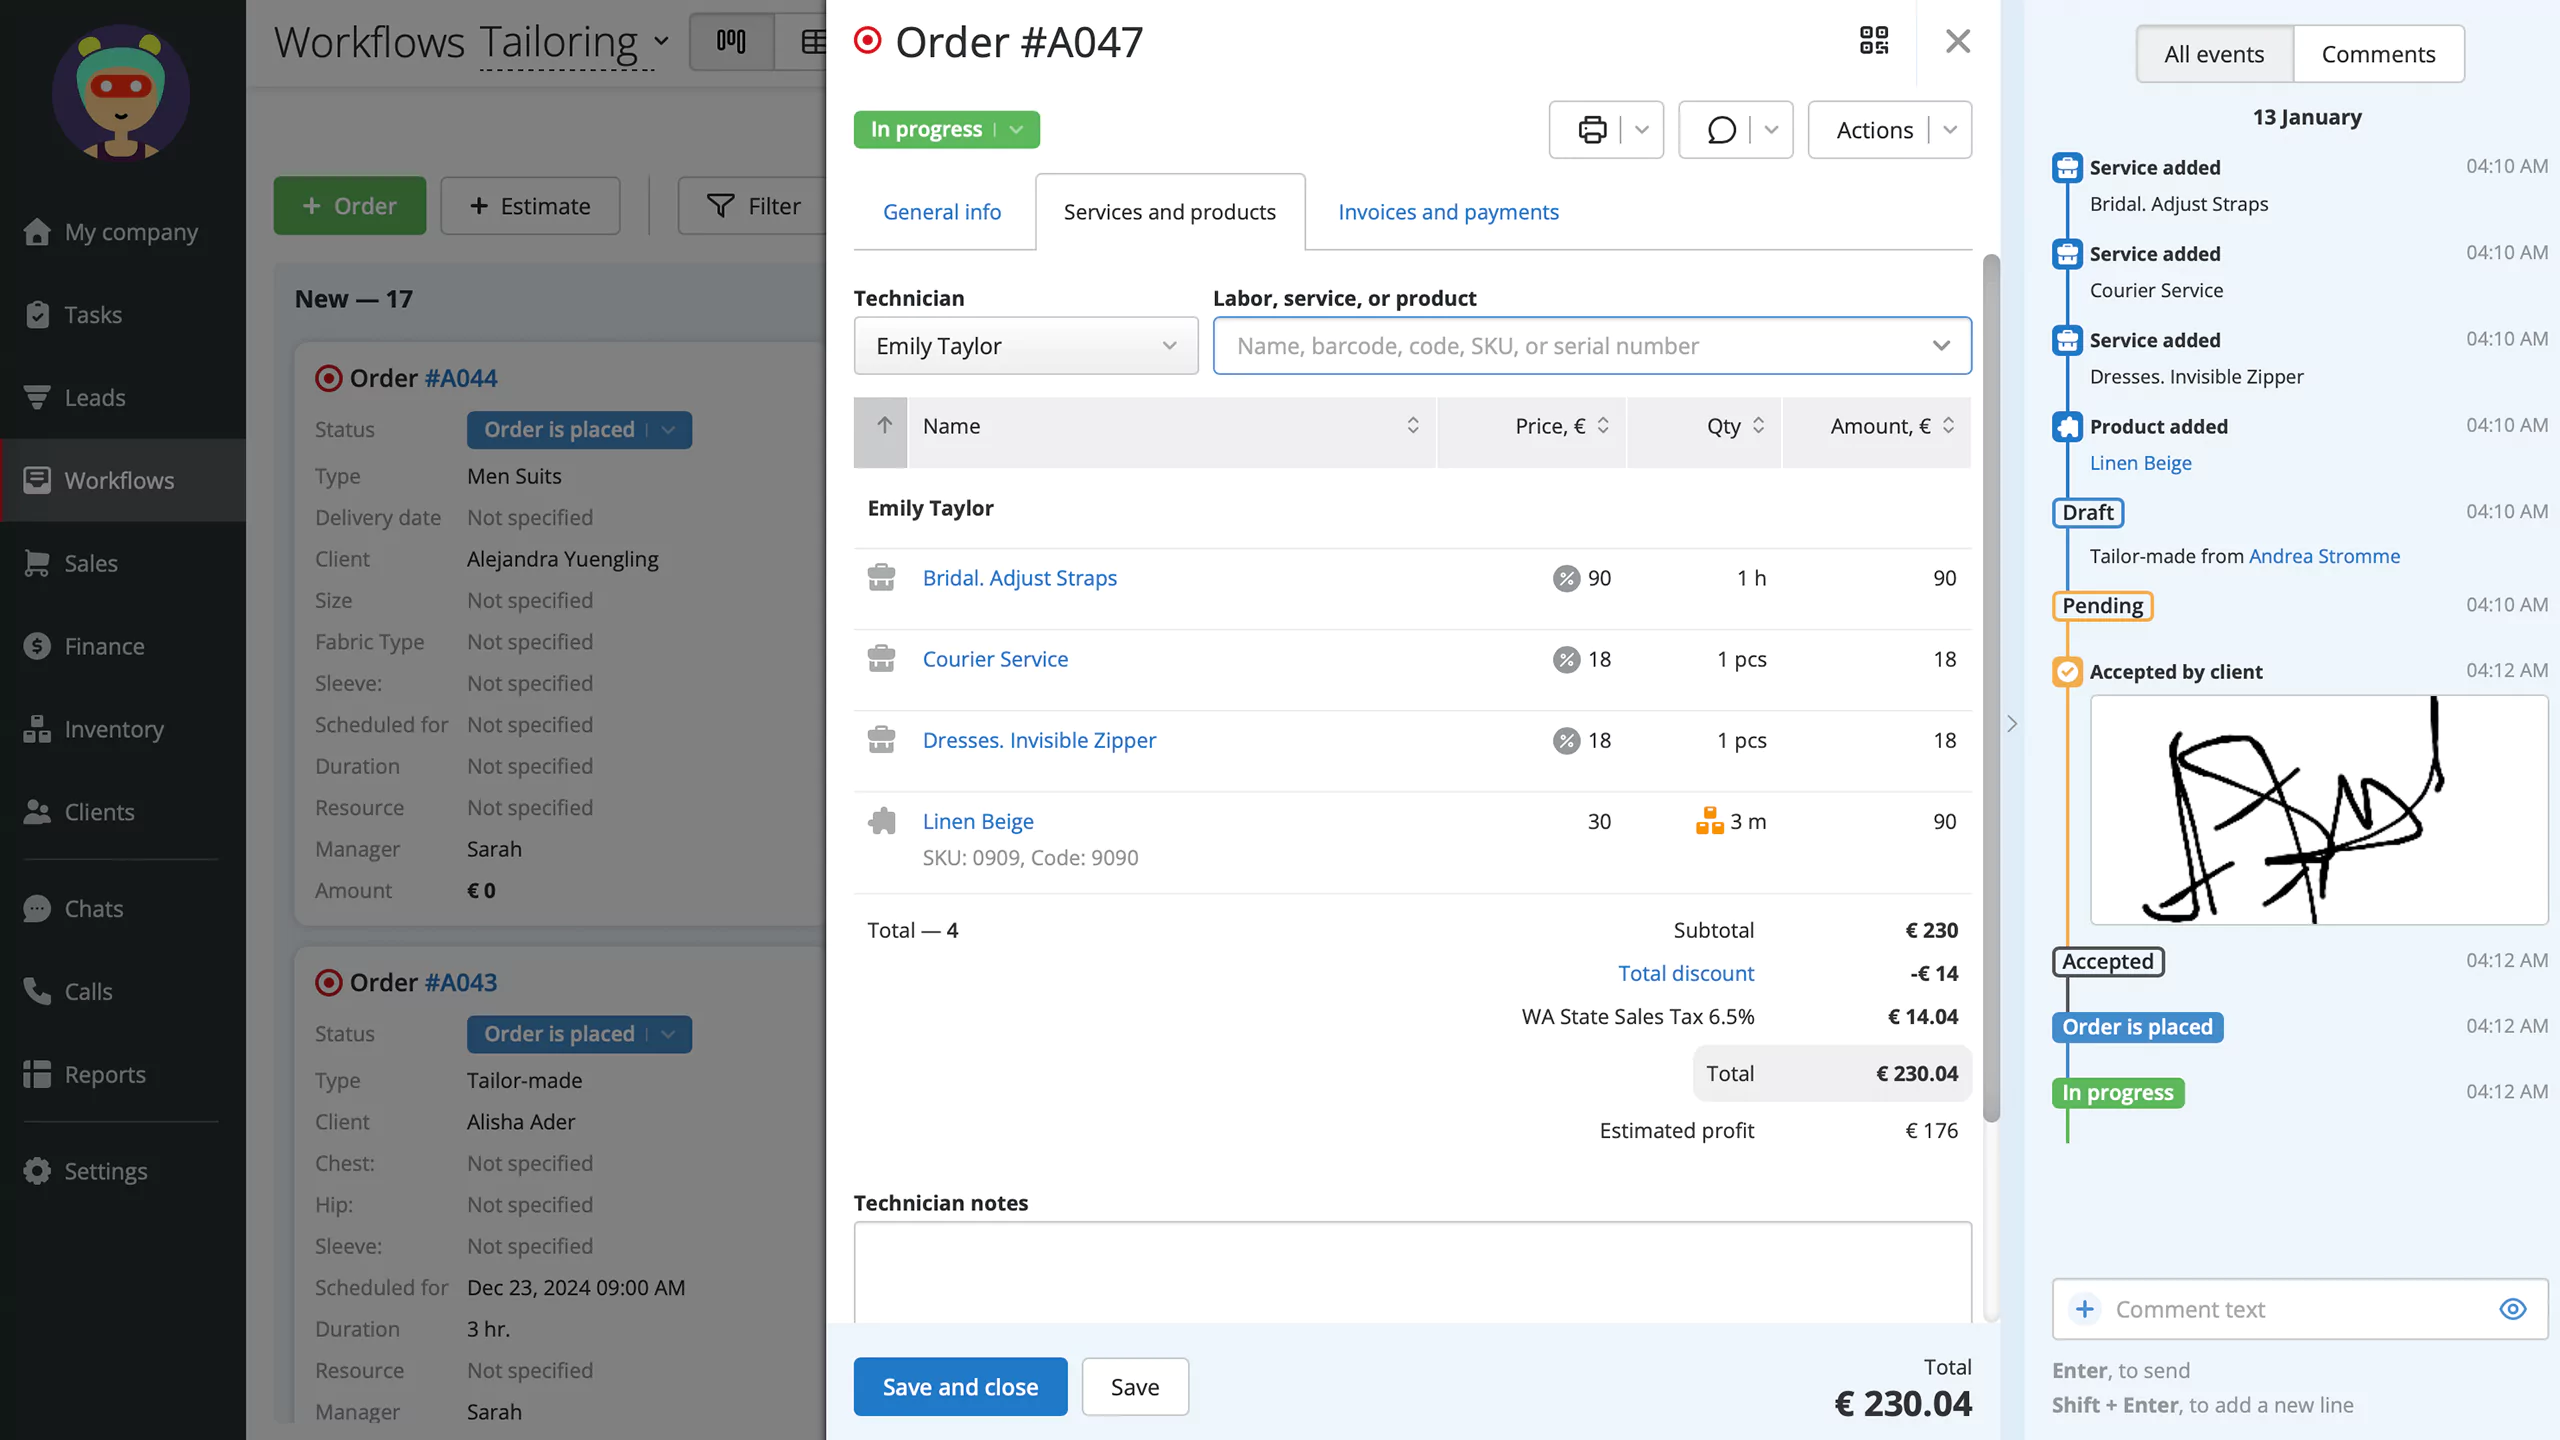
Task: Switch to the General info tab
Action: [x=942, y=211]
